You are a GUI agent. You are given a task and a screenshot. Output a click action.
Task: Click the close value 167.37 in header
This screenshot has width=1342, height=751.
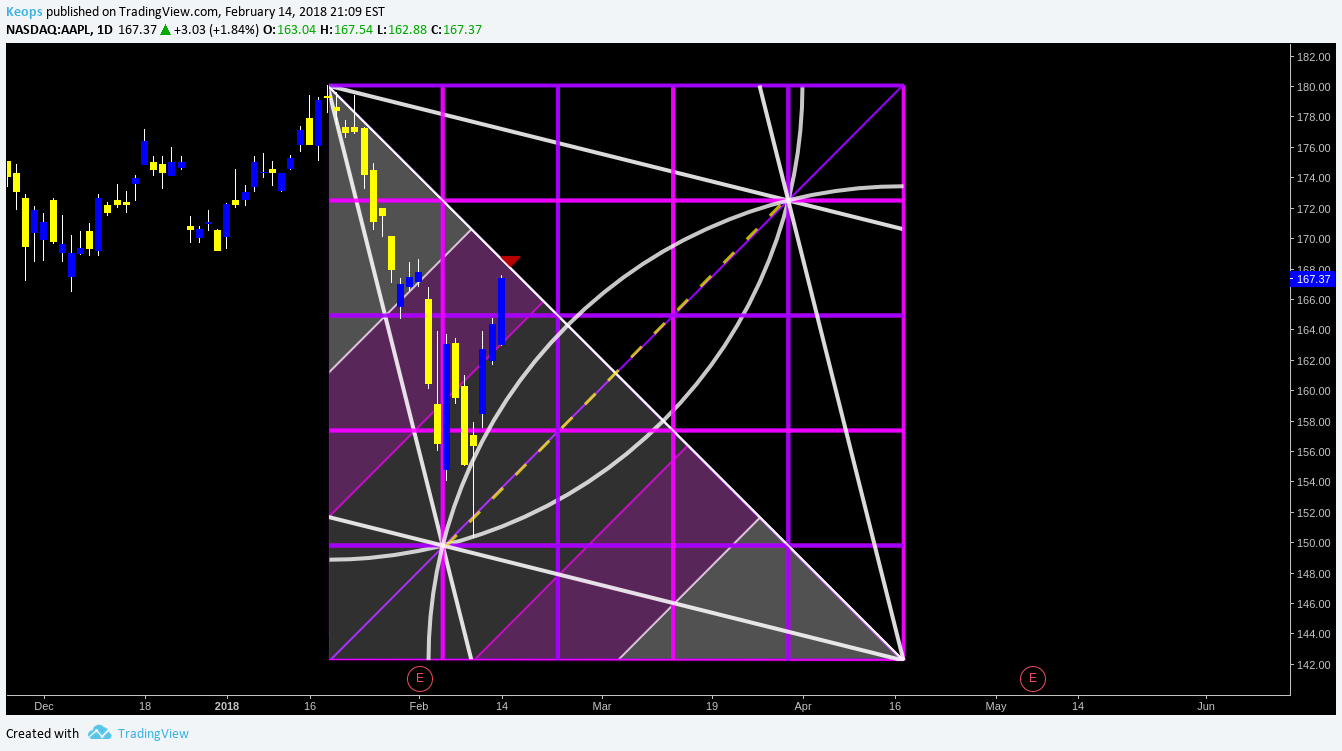click(463, 29)
